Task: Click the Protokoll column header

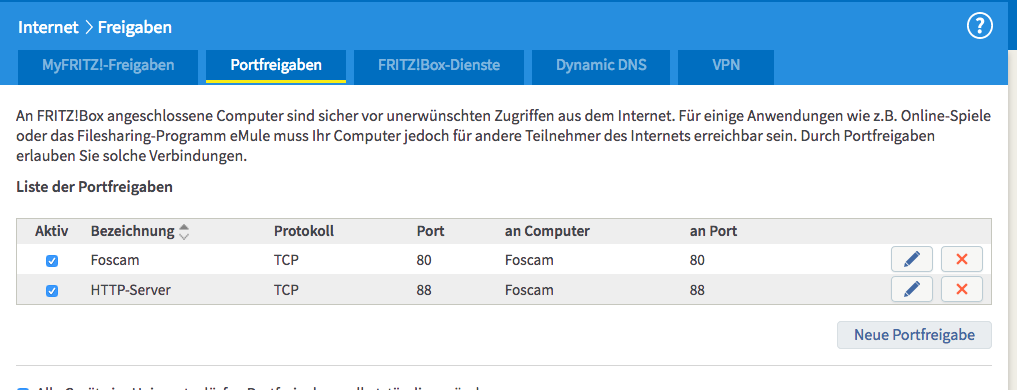Action: click(x=304, y=231)
